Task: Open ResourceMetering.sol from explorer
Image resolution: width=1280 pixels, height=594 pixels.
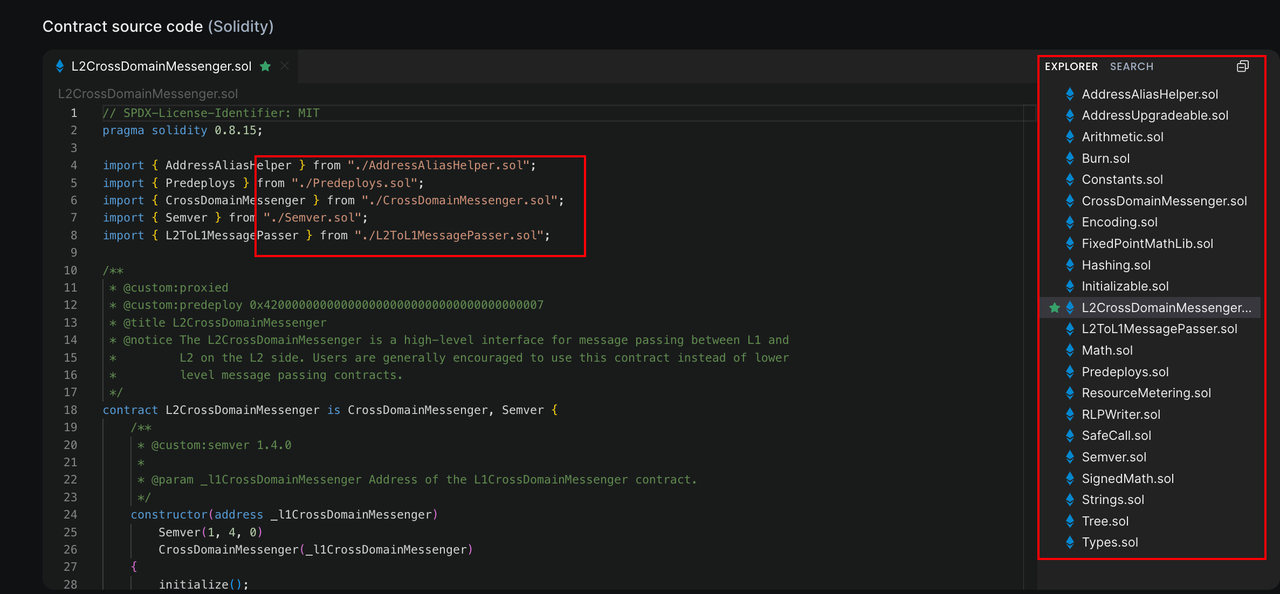Action: pyautogui.click(x=1146, y=393)
